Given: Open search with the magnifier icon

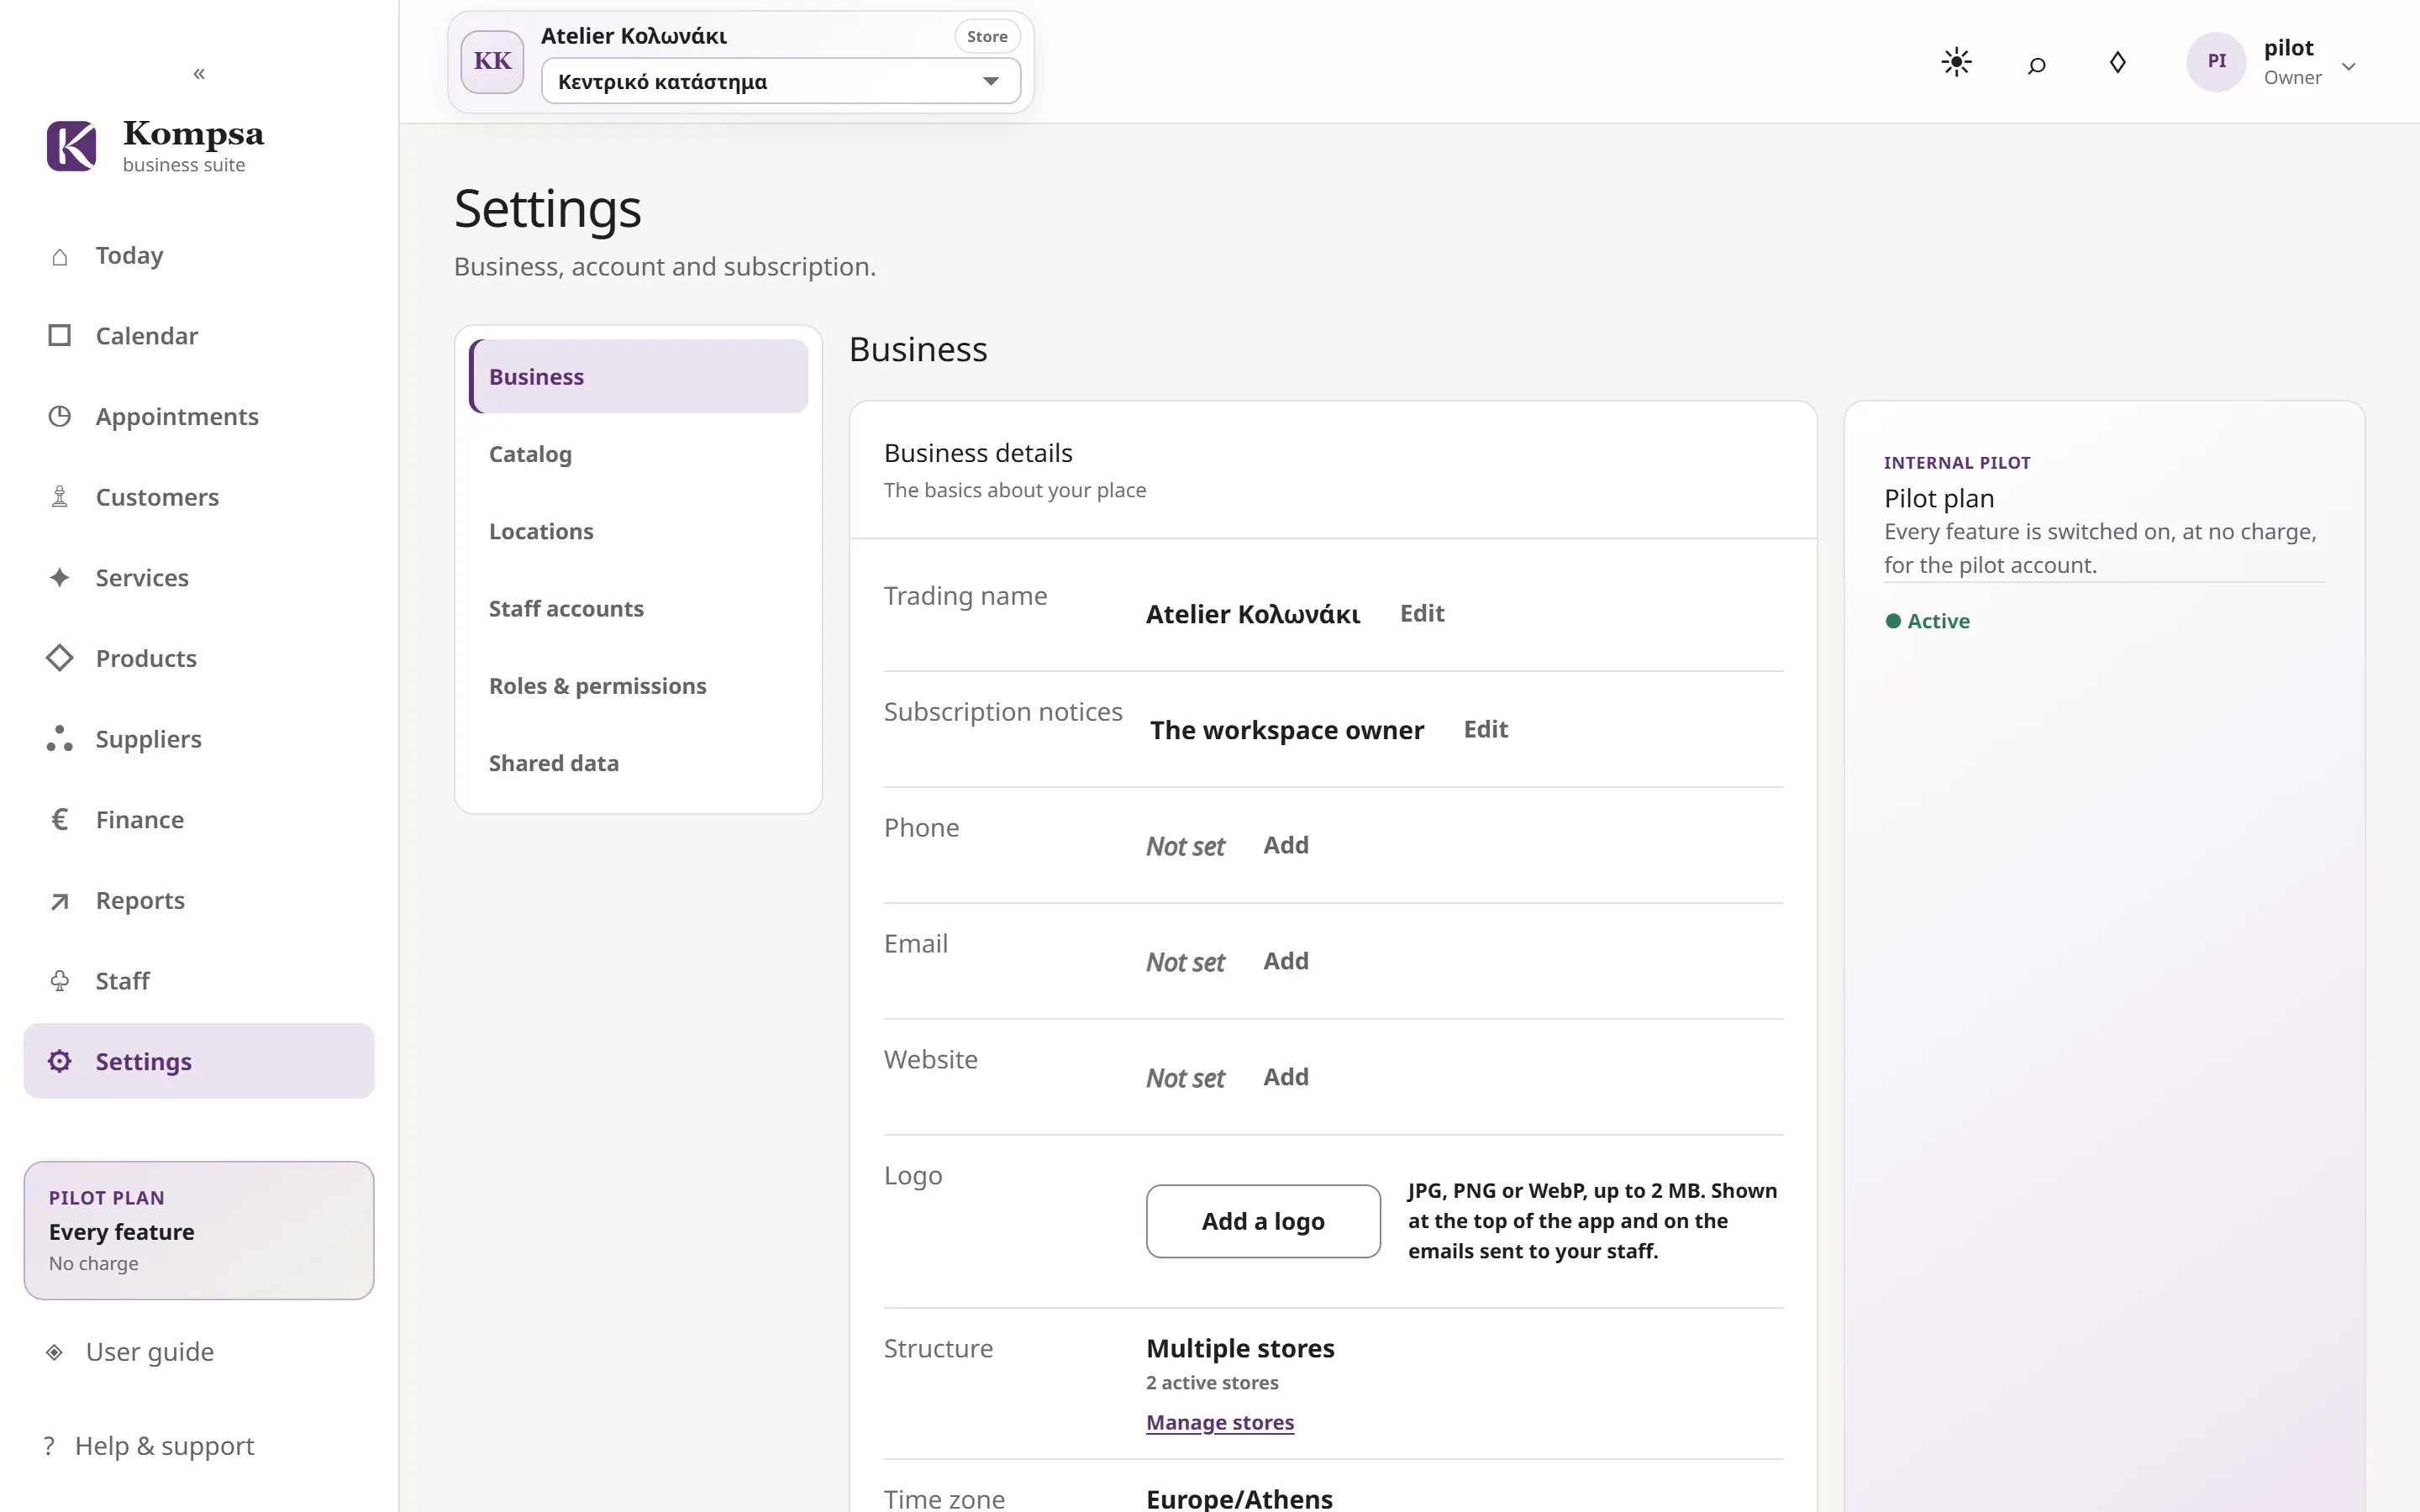Looking at the screenshot, I should [2036, 66].
